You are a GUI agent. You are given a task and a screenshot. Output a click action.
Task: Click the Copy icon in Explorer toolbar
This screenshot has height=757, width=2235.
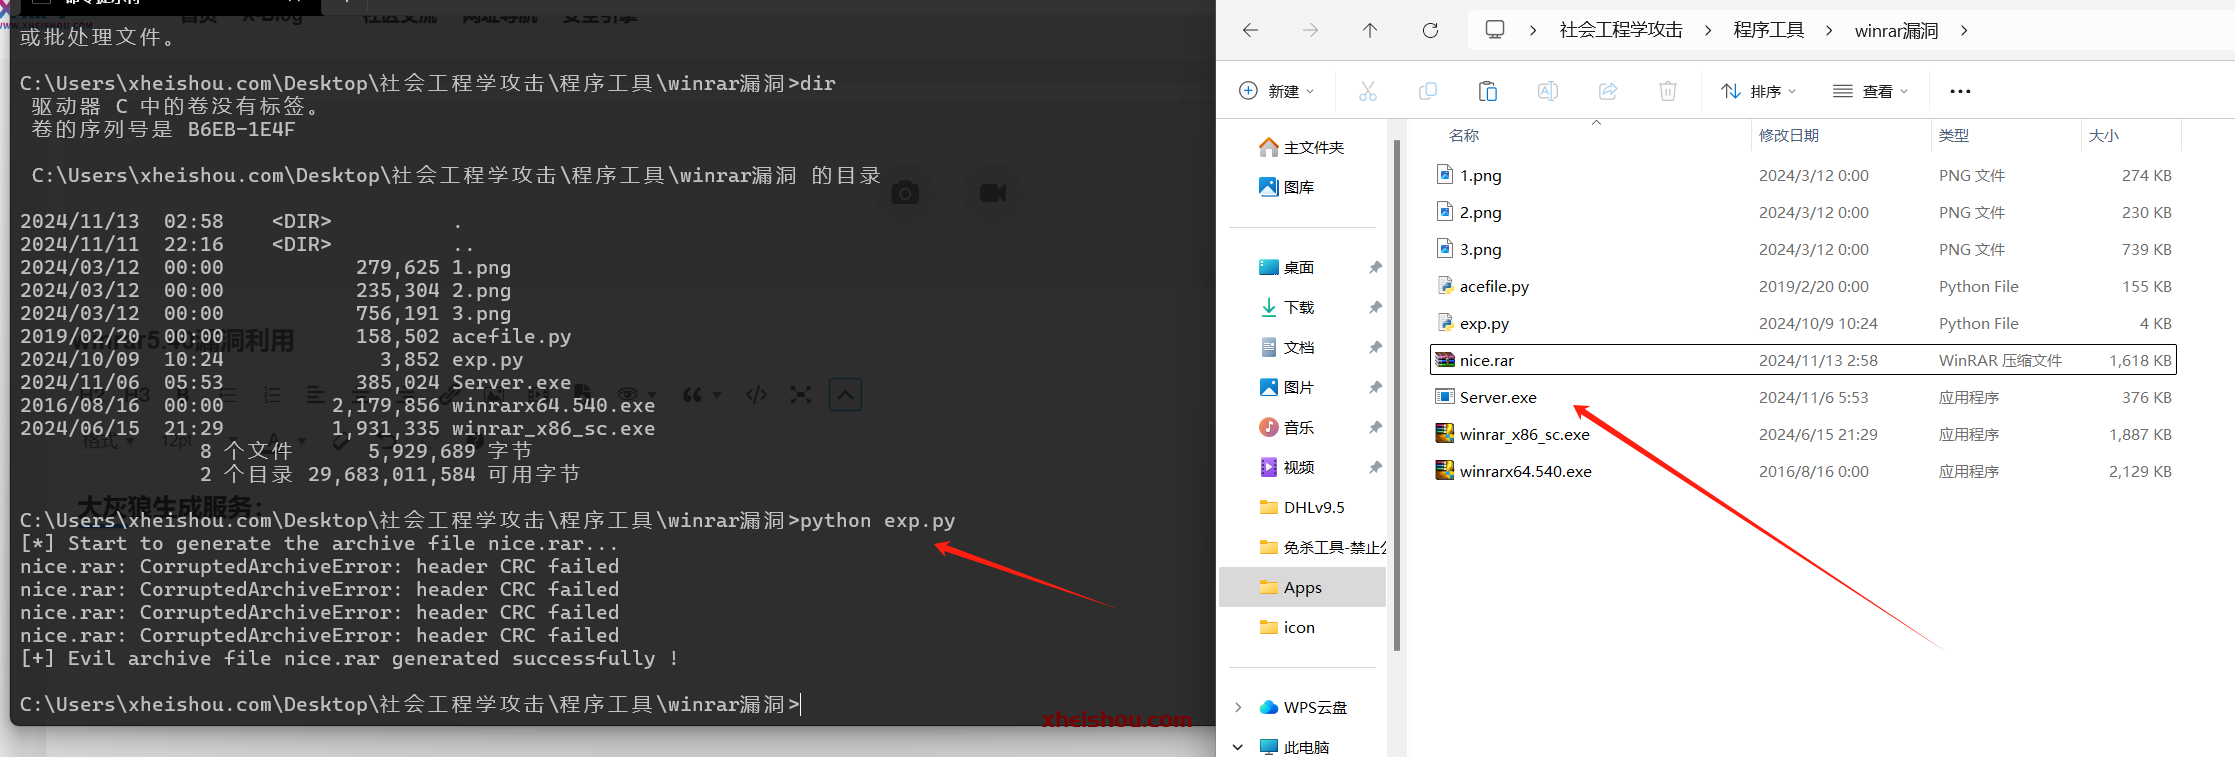tap(1428, 91)
